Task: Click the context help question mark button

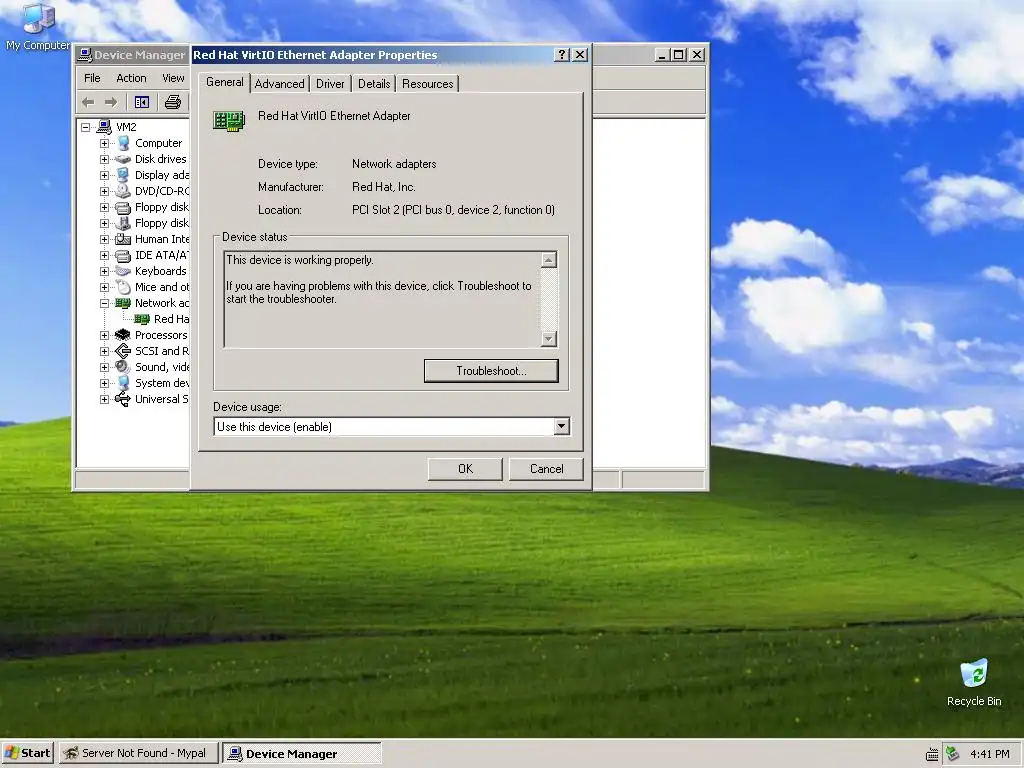Action: tap(562, 55)
